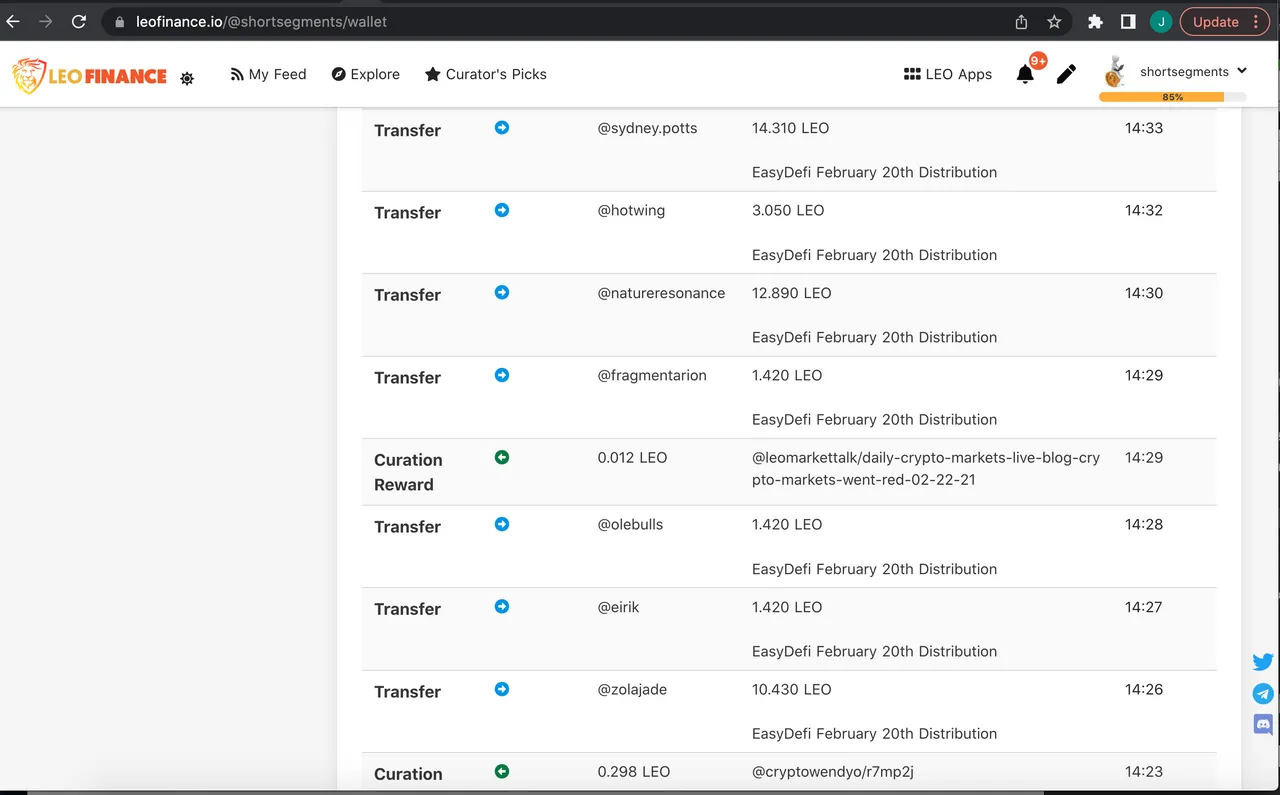
Task: Open the @zolajade profile link
Action: point(632,689)
